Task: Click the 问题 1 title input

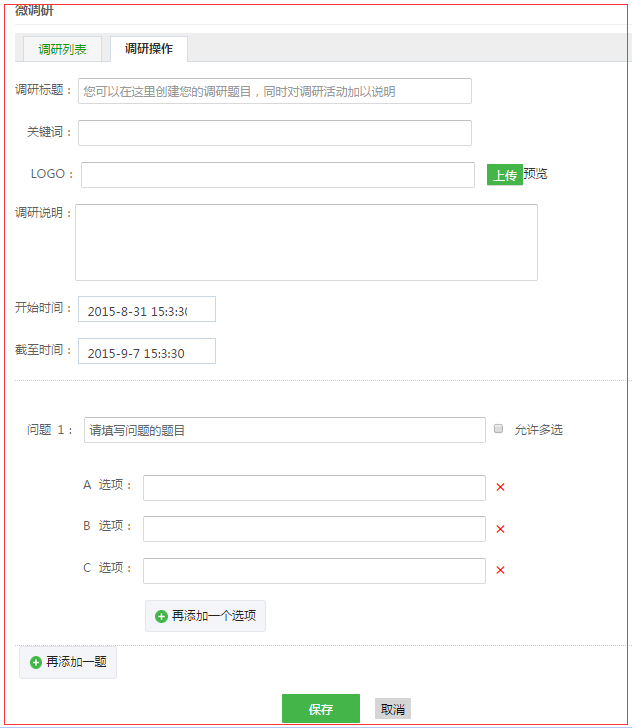Action: 285,430
